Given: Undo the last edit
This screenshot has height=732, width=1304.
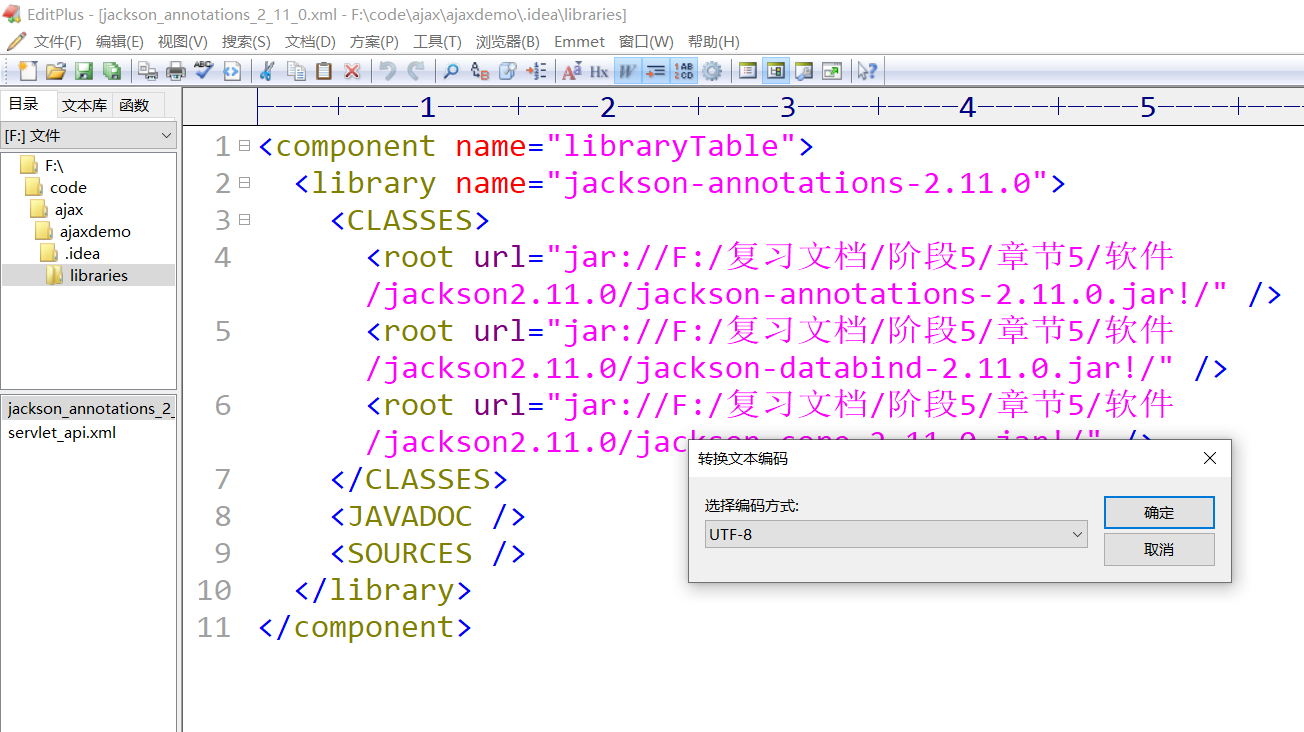Looking at the screenshot, I should point(388,71).
